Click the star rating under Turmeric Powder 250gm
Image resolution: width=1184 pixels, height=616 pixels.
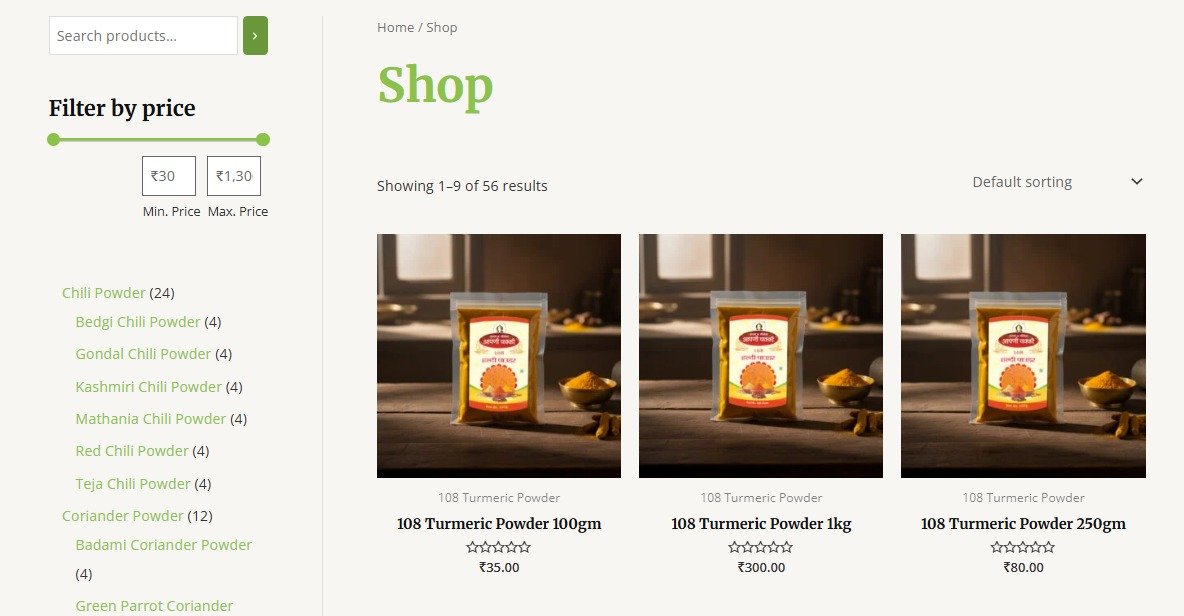click(x=1023, y=547)
